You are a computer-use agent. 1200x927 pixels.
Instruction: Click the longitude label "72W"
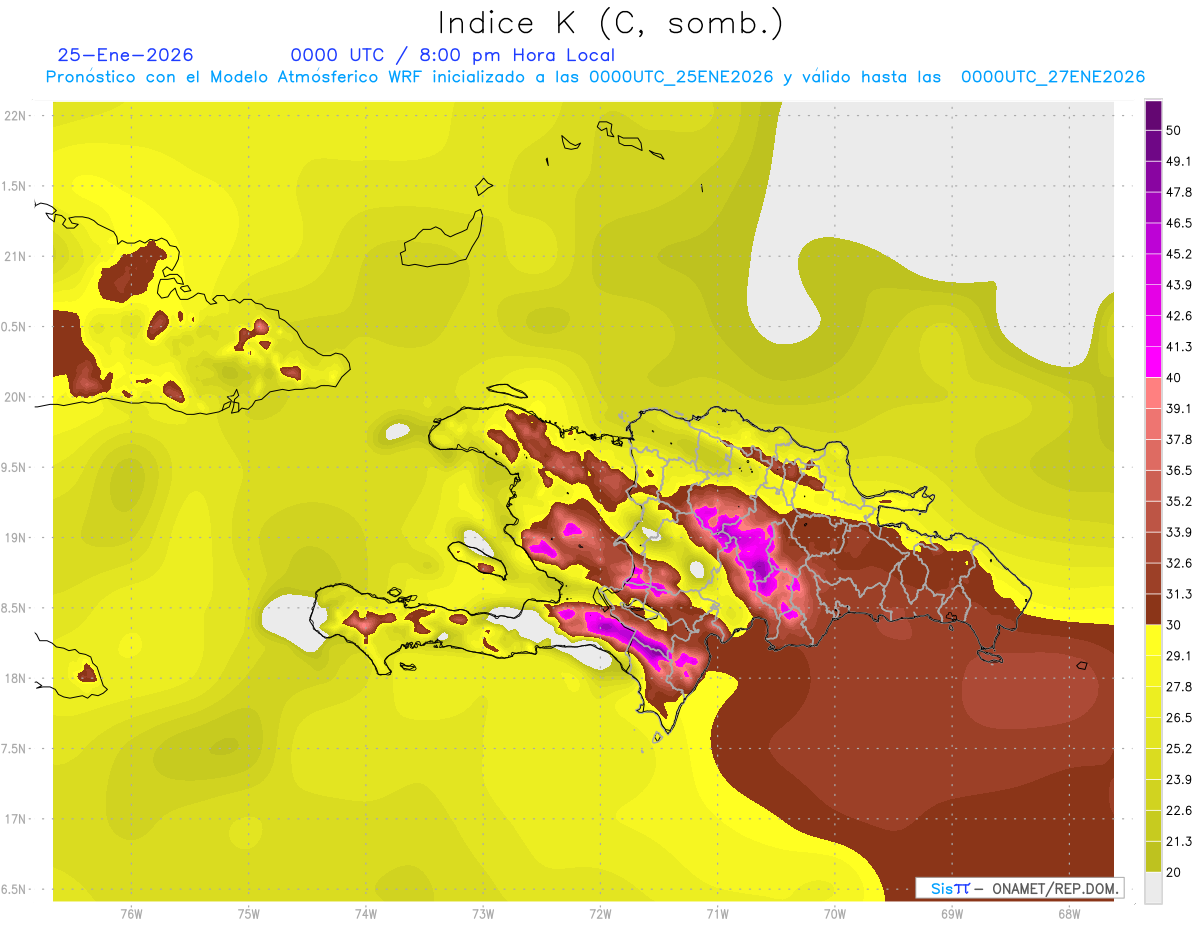point(600,913)
